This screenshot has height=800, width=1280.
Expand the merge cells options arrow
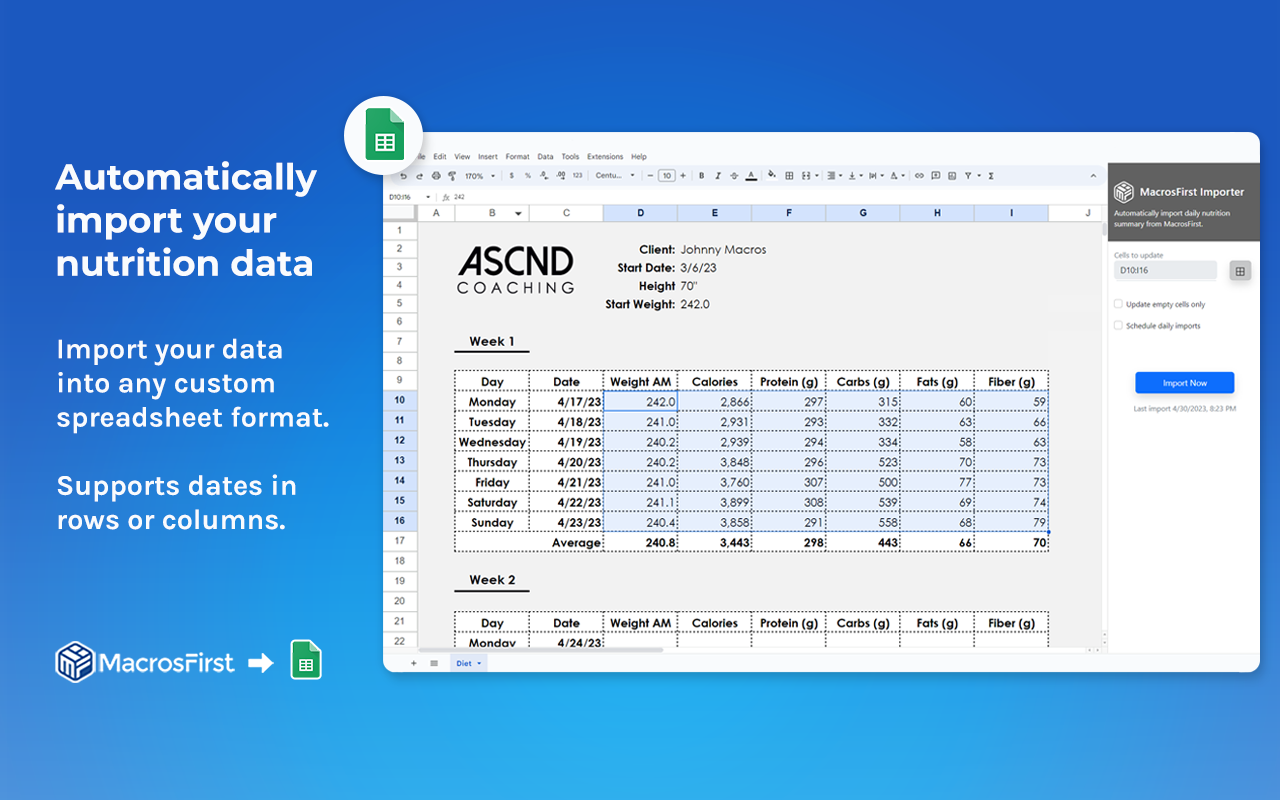pyautogui.click(x=816, y=176)
